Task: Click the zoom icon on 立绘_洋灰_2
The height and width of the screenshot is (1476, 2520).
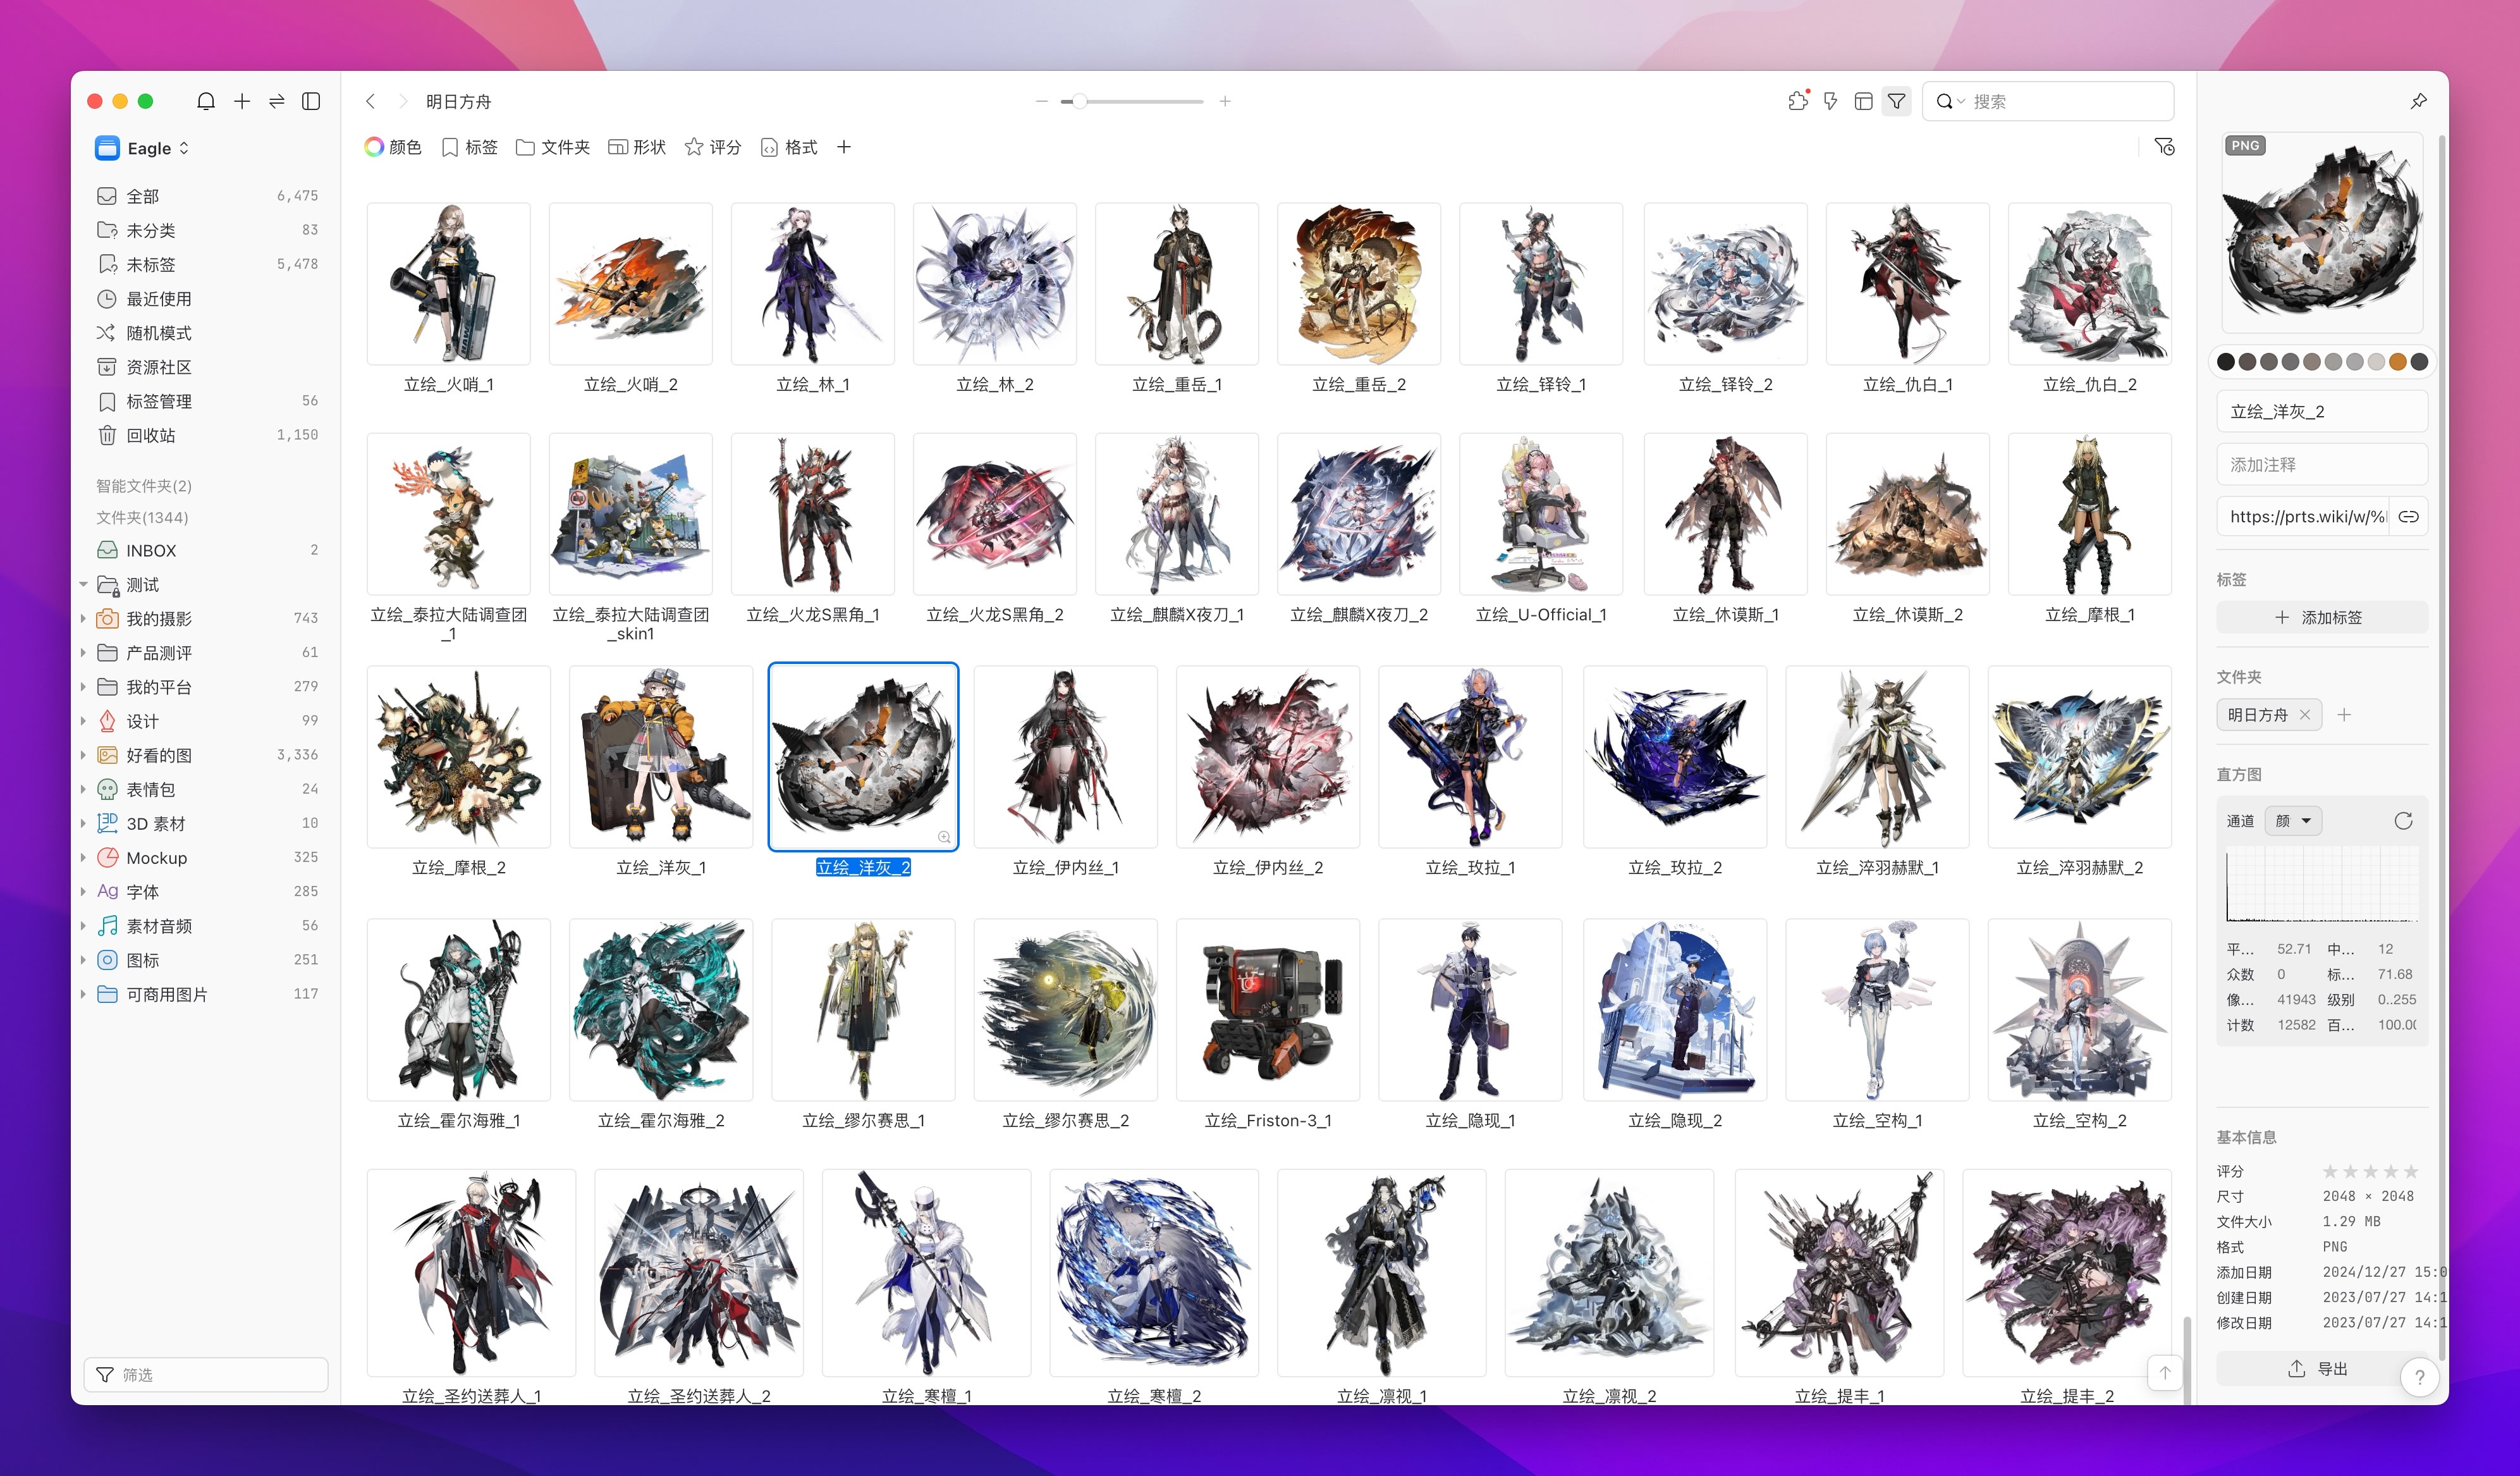Action: click(944, 837)
